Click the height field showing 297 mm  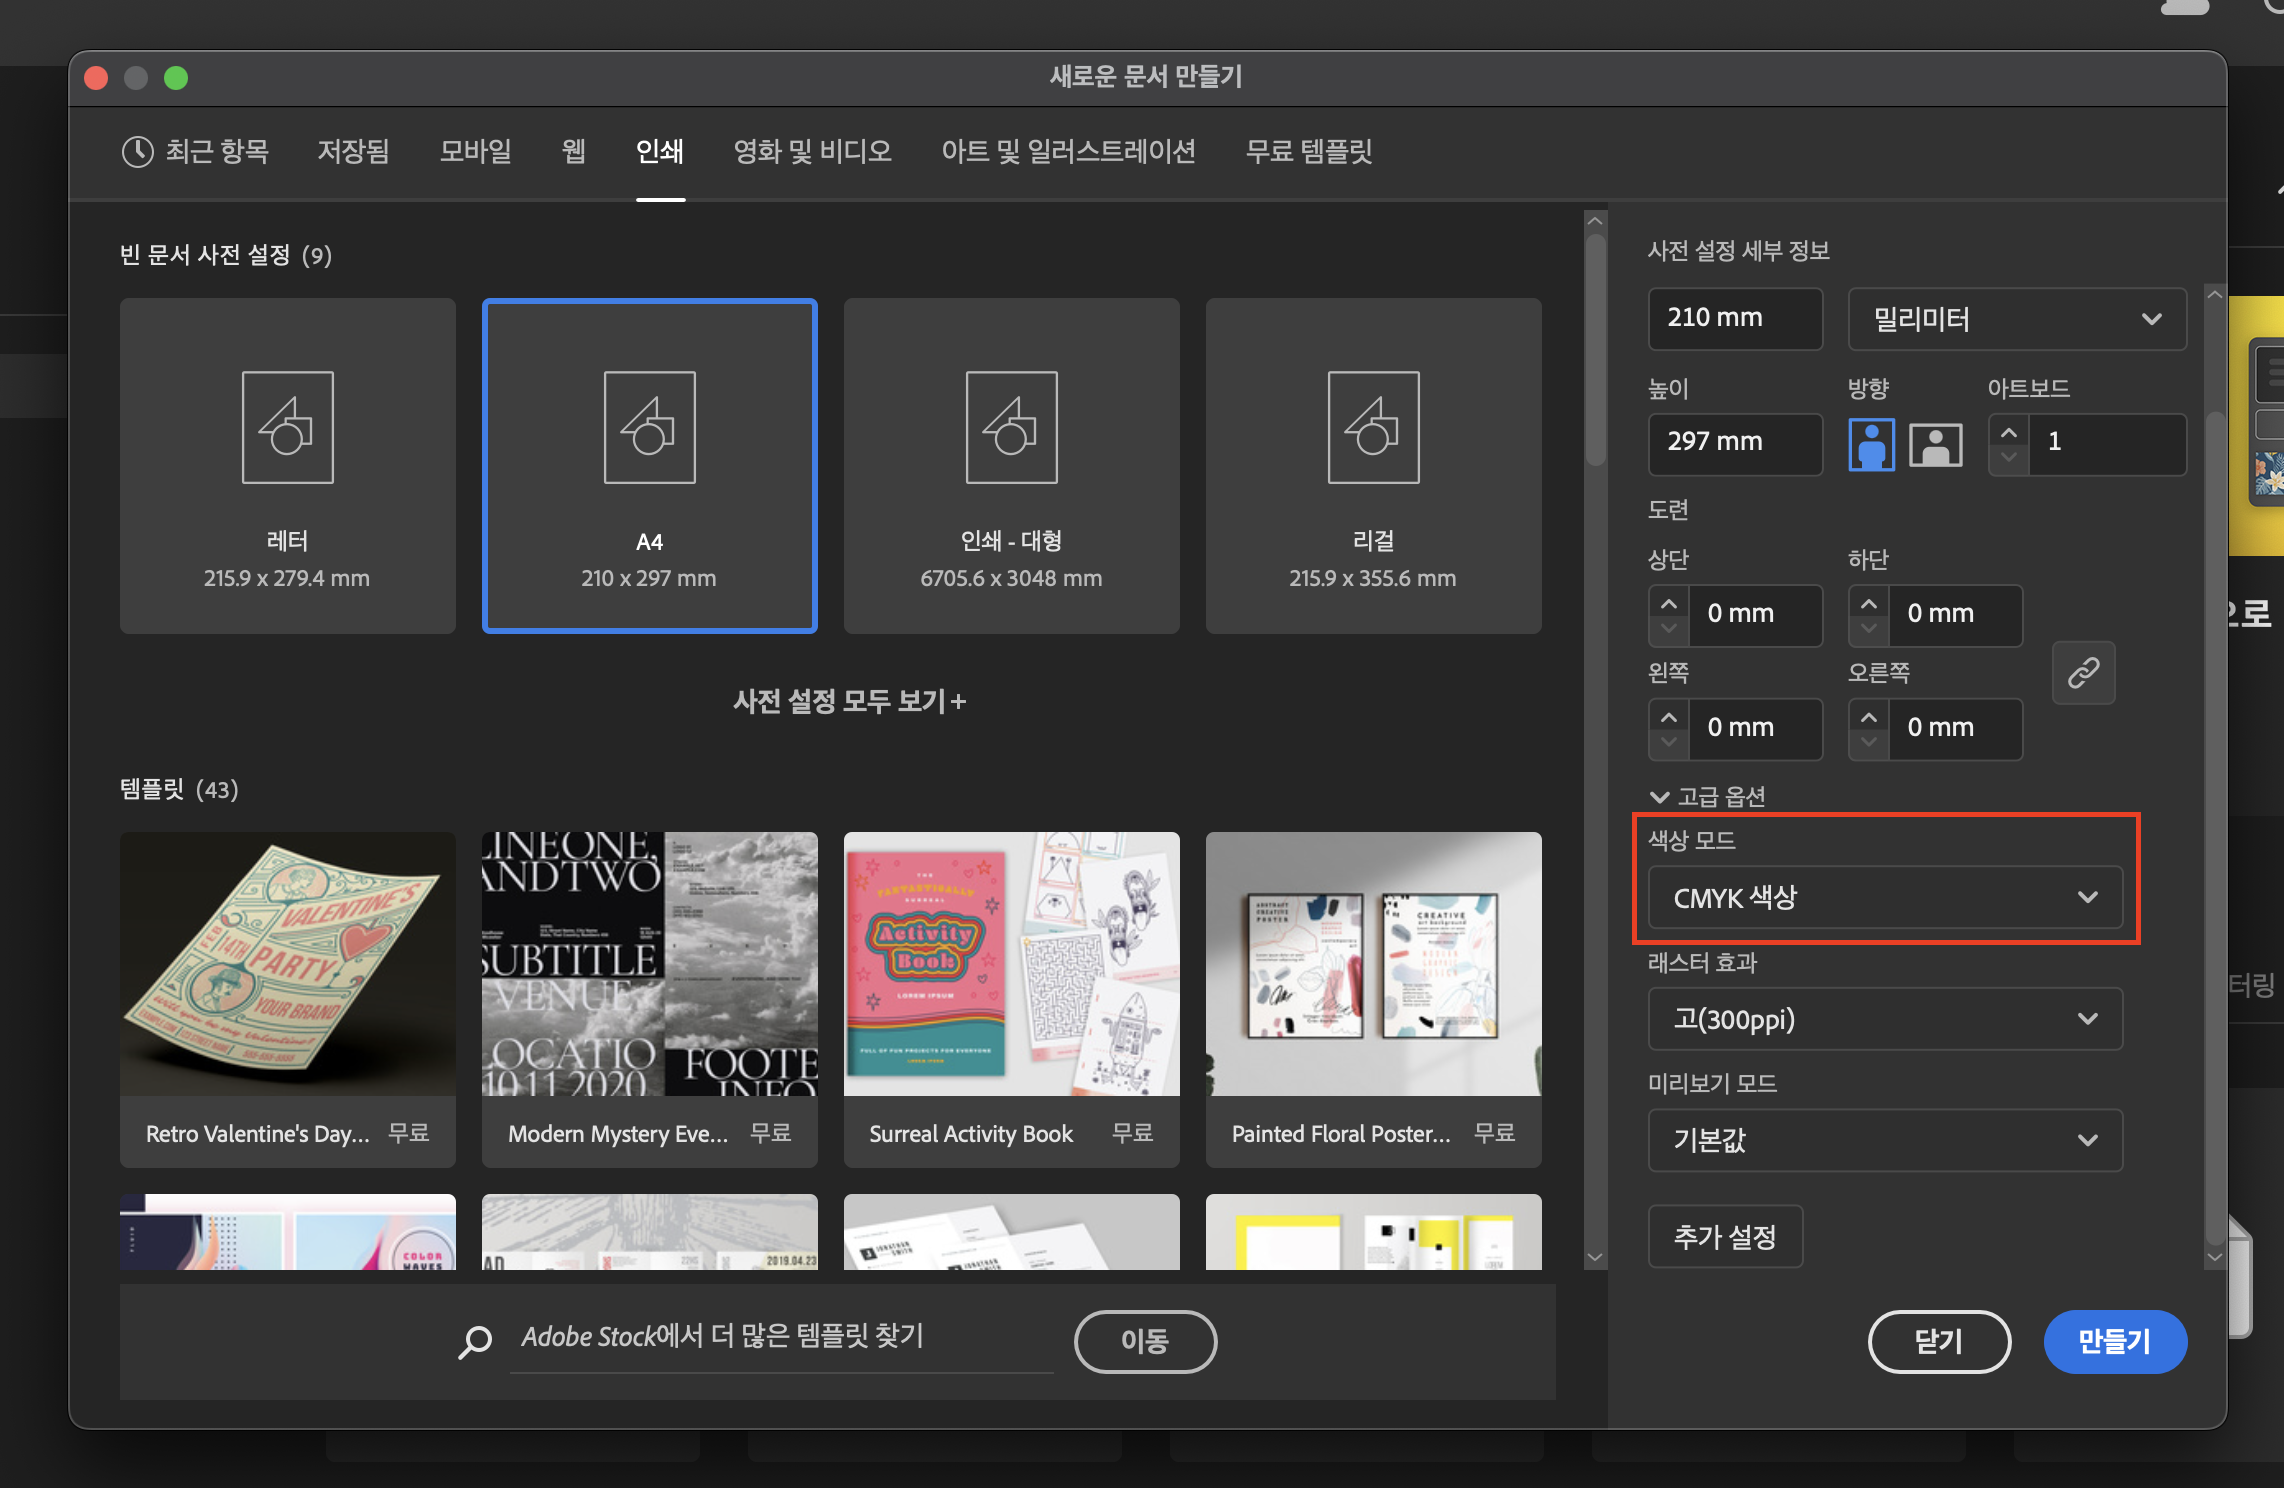point(1735,444)
